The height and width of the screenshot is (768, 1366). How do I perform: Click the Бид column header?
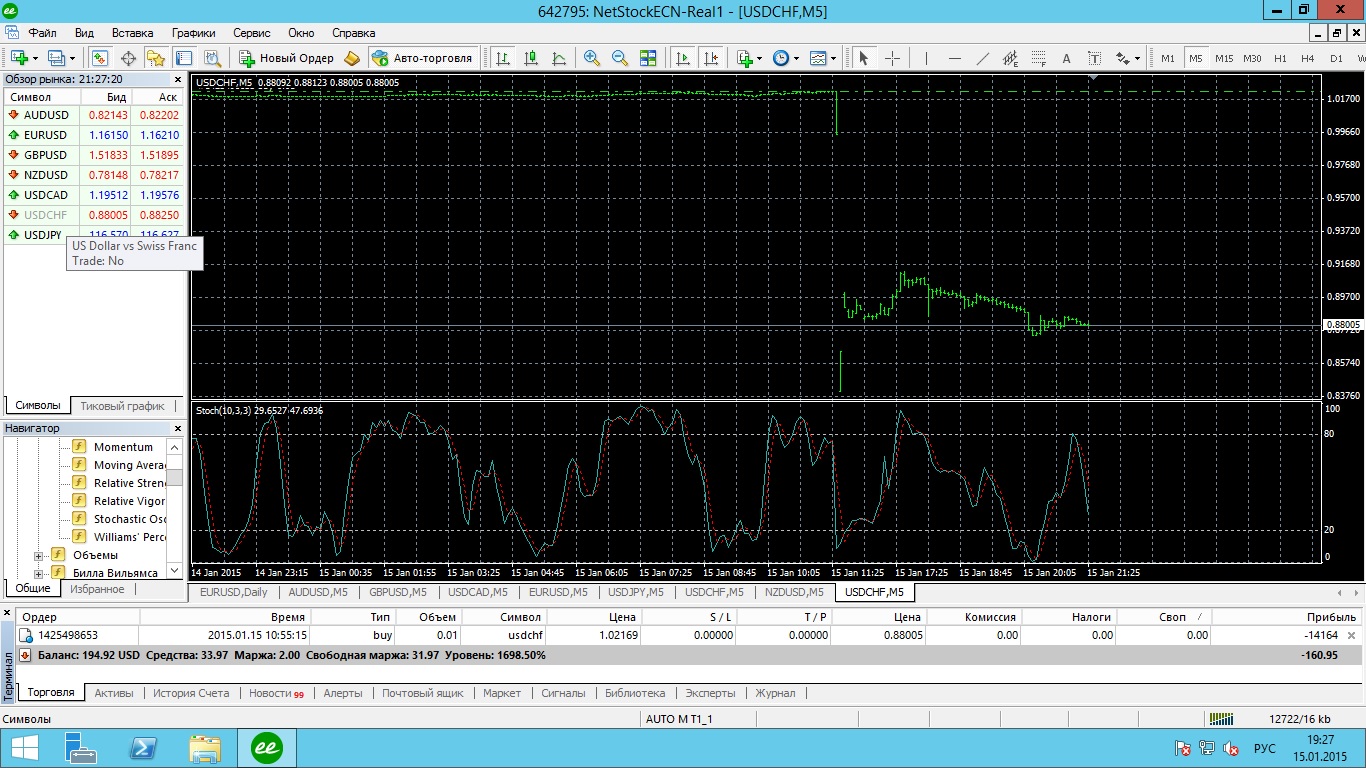tap(105, 97)
